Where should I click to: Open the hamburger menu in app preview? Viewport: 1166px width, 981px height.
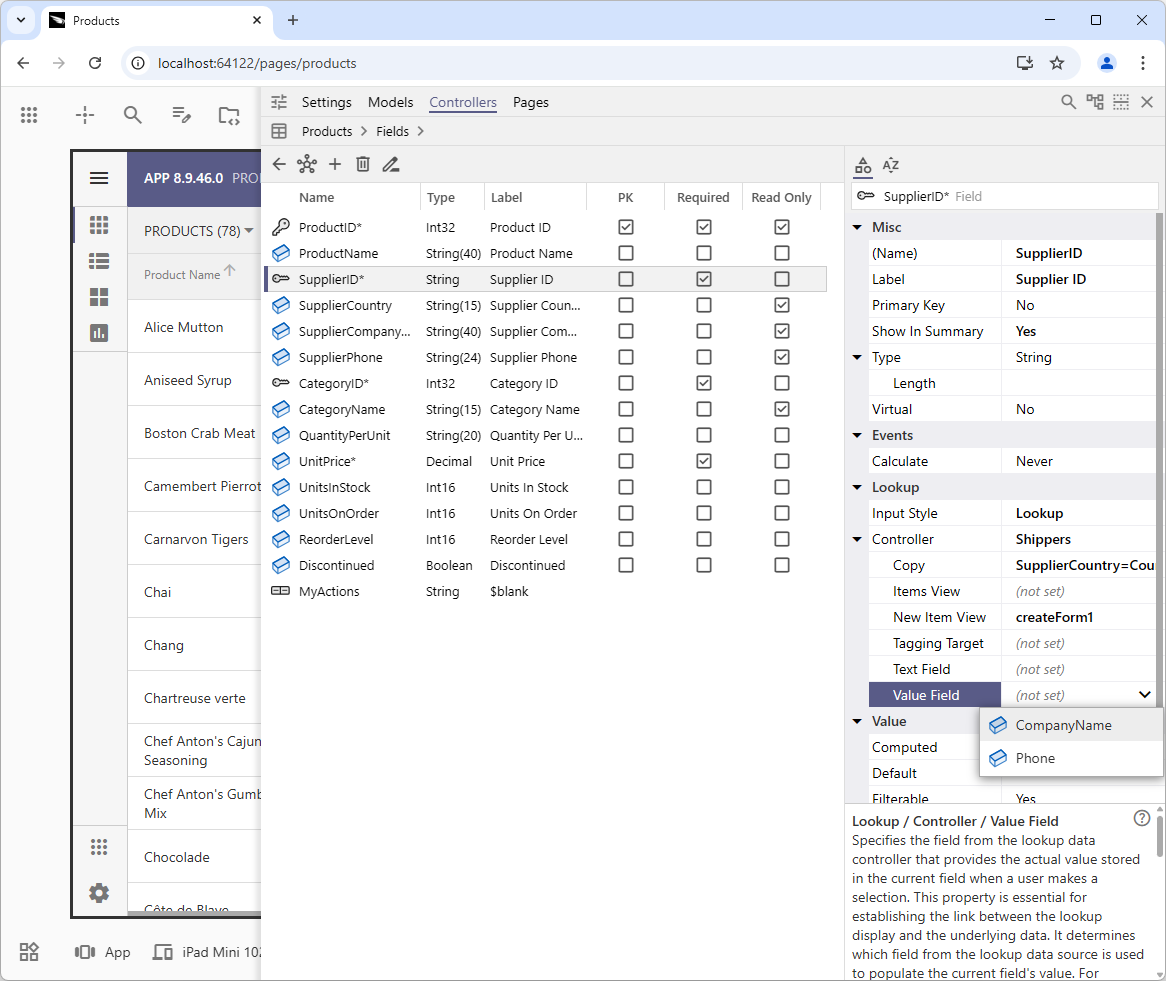pos(99,178)
